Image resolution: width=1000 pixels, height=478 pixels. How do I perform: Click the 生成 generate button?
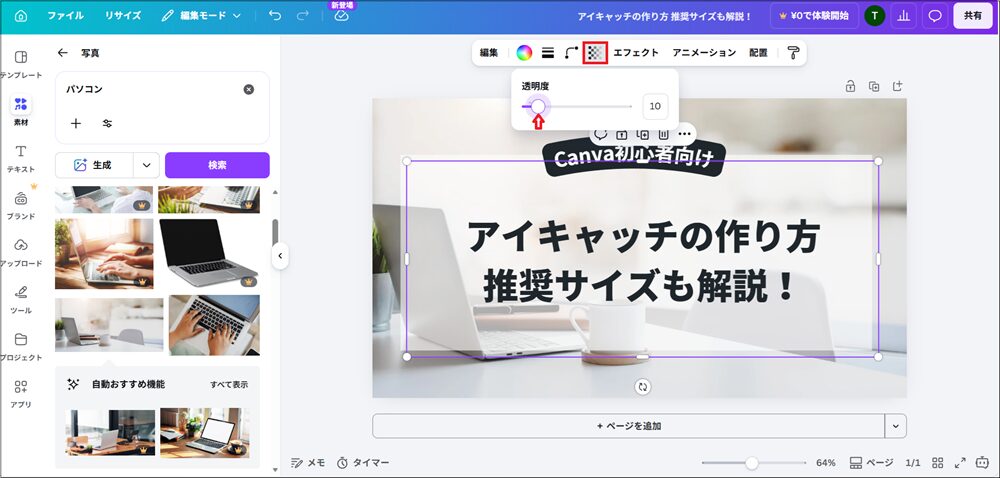pos(94,165)
